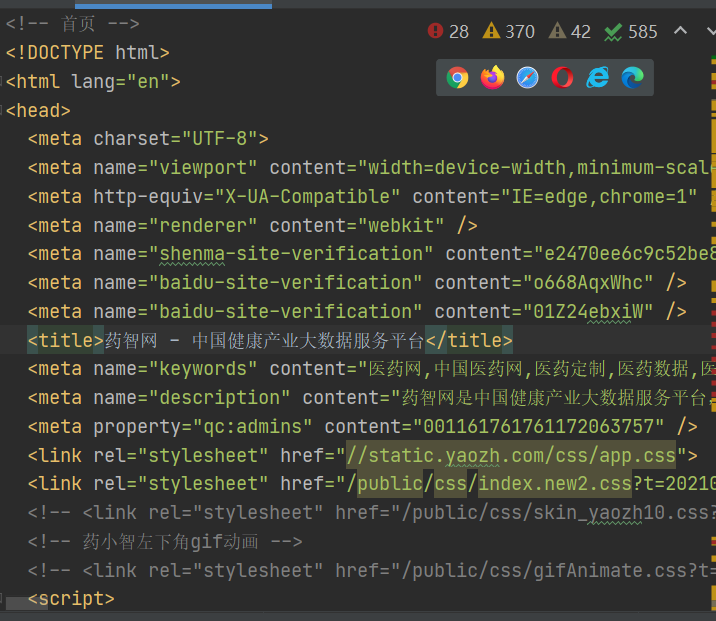Click the qc:admins property value
This screenshot has height=621, width=716.
tap(252, 426)
